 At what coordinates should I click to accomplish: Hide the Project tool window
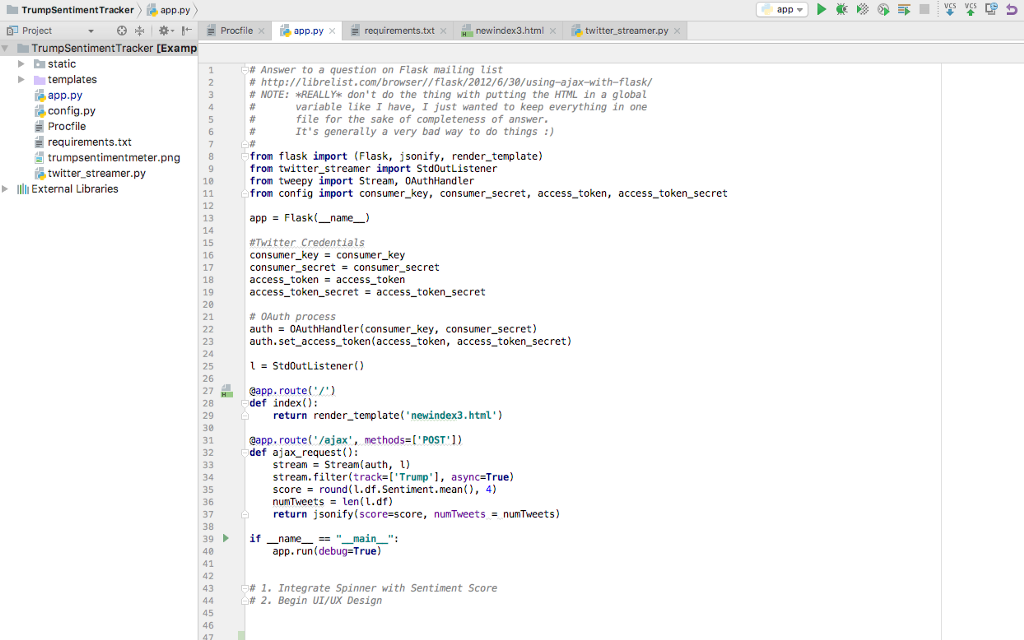(186, 31)
